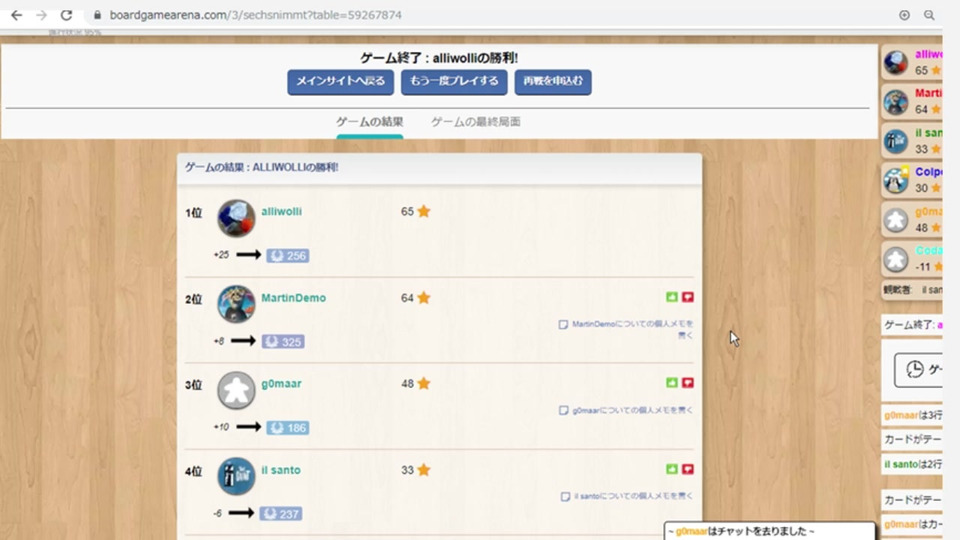This screenshot has height=540, width=960.
Task: Give g0maar a red thumbs down
Action: 688,383
